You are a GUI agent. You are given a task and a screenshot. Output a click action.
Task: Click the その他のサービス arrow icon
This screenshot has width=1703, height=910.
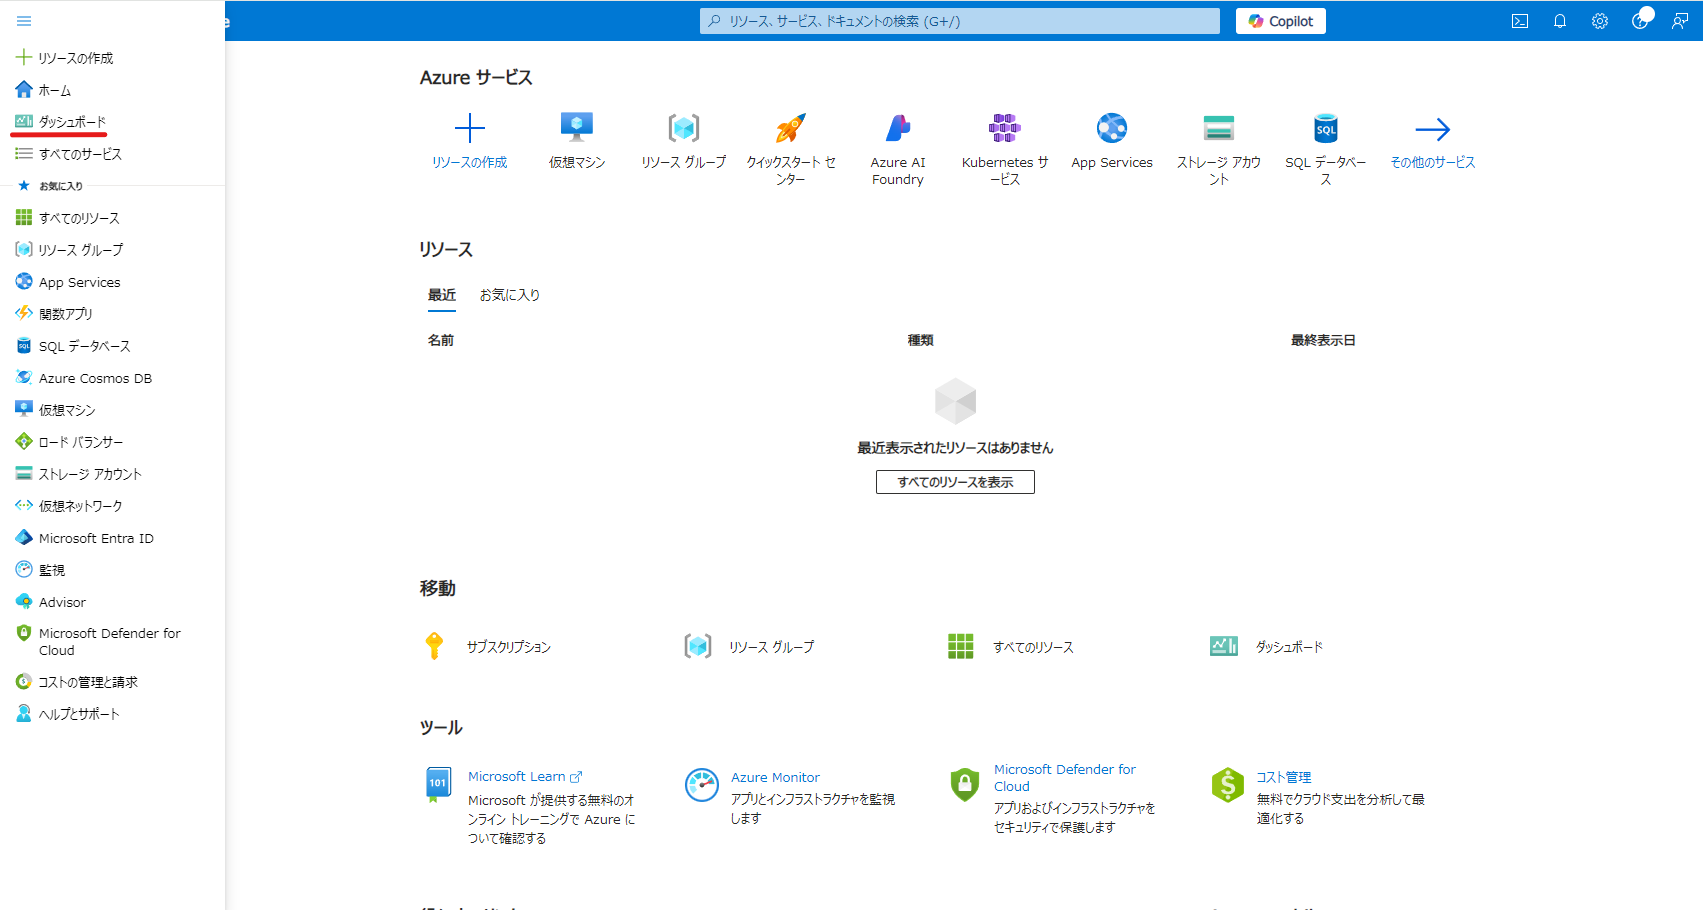(x=1433, y=128)
